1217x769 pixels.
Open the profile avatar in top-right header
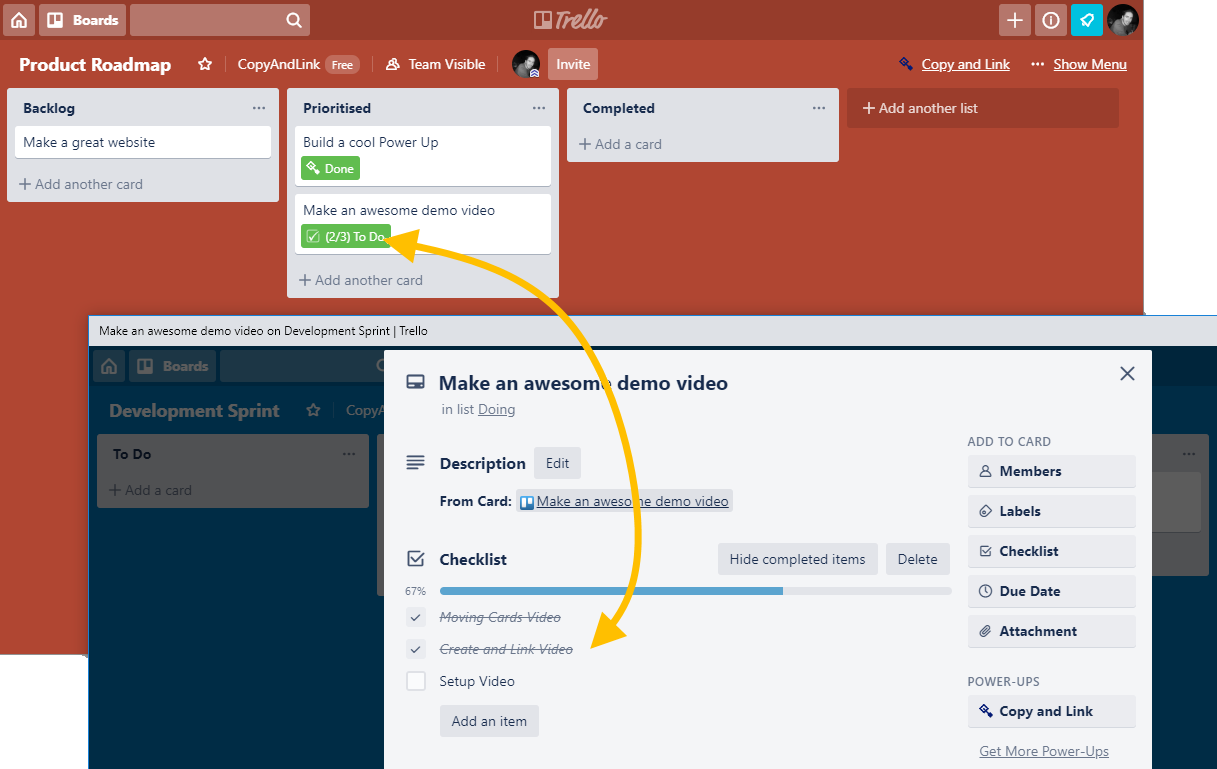click(x=1123, y=20)
